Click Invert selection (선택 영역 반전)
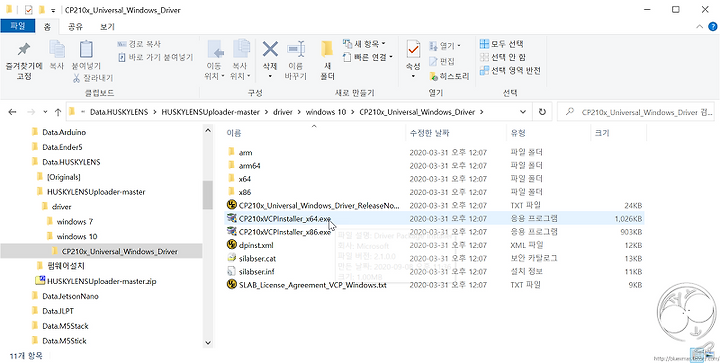The image size is (720, 363). pyautogui.click(x=510, y=71)
